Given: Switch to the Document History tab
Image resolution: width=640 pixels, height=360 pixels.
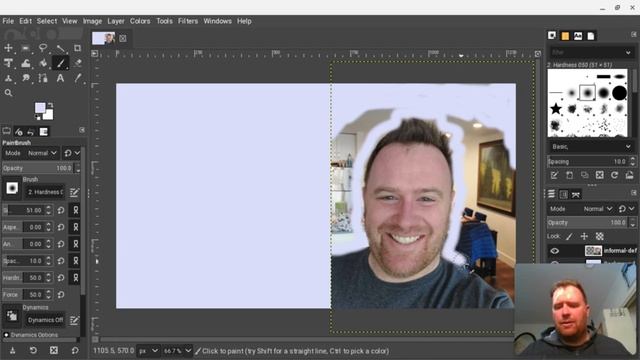Looking at the screenshot, I should point(591,36).
